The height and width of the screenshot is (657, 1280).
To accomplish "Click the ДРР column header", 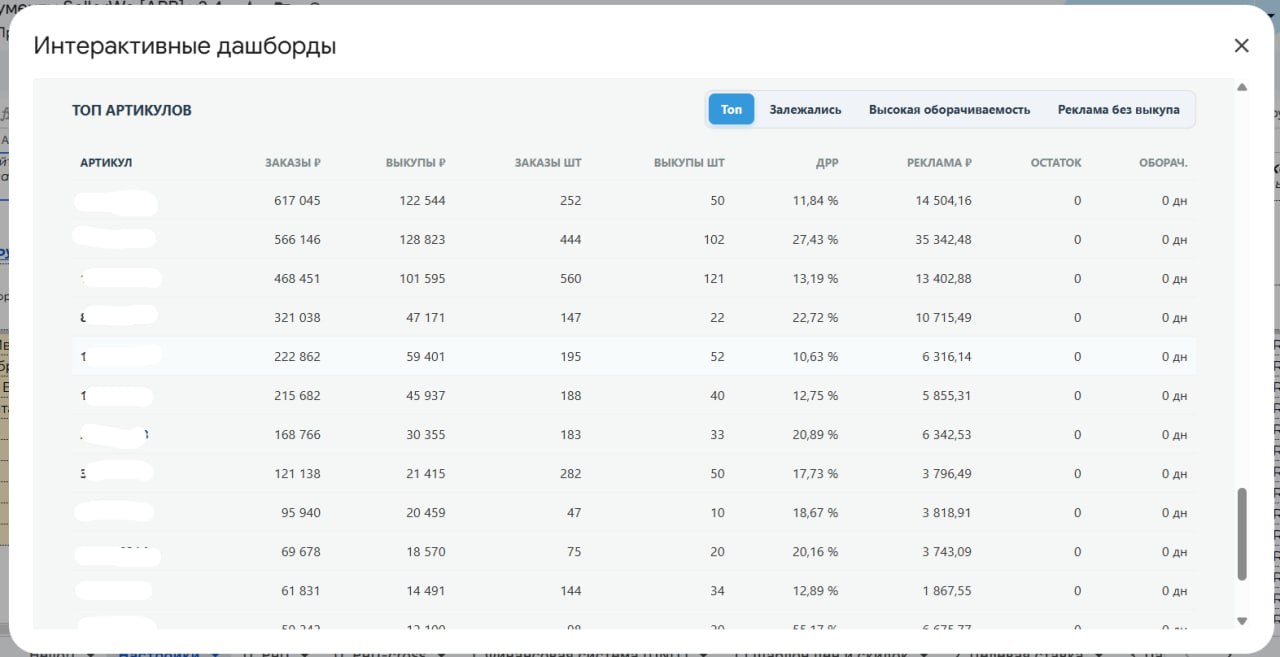I will pos(827,162).
